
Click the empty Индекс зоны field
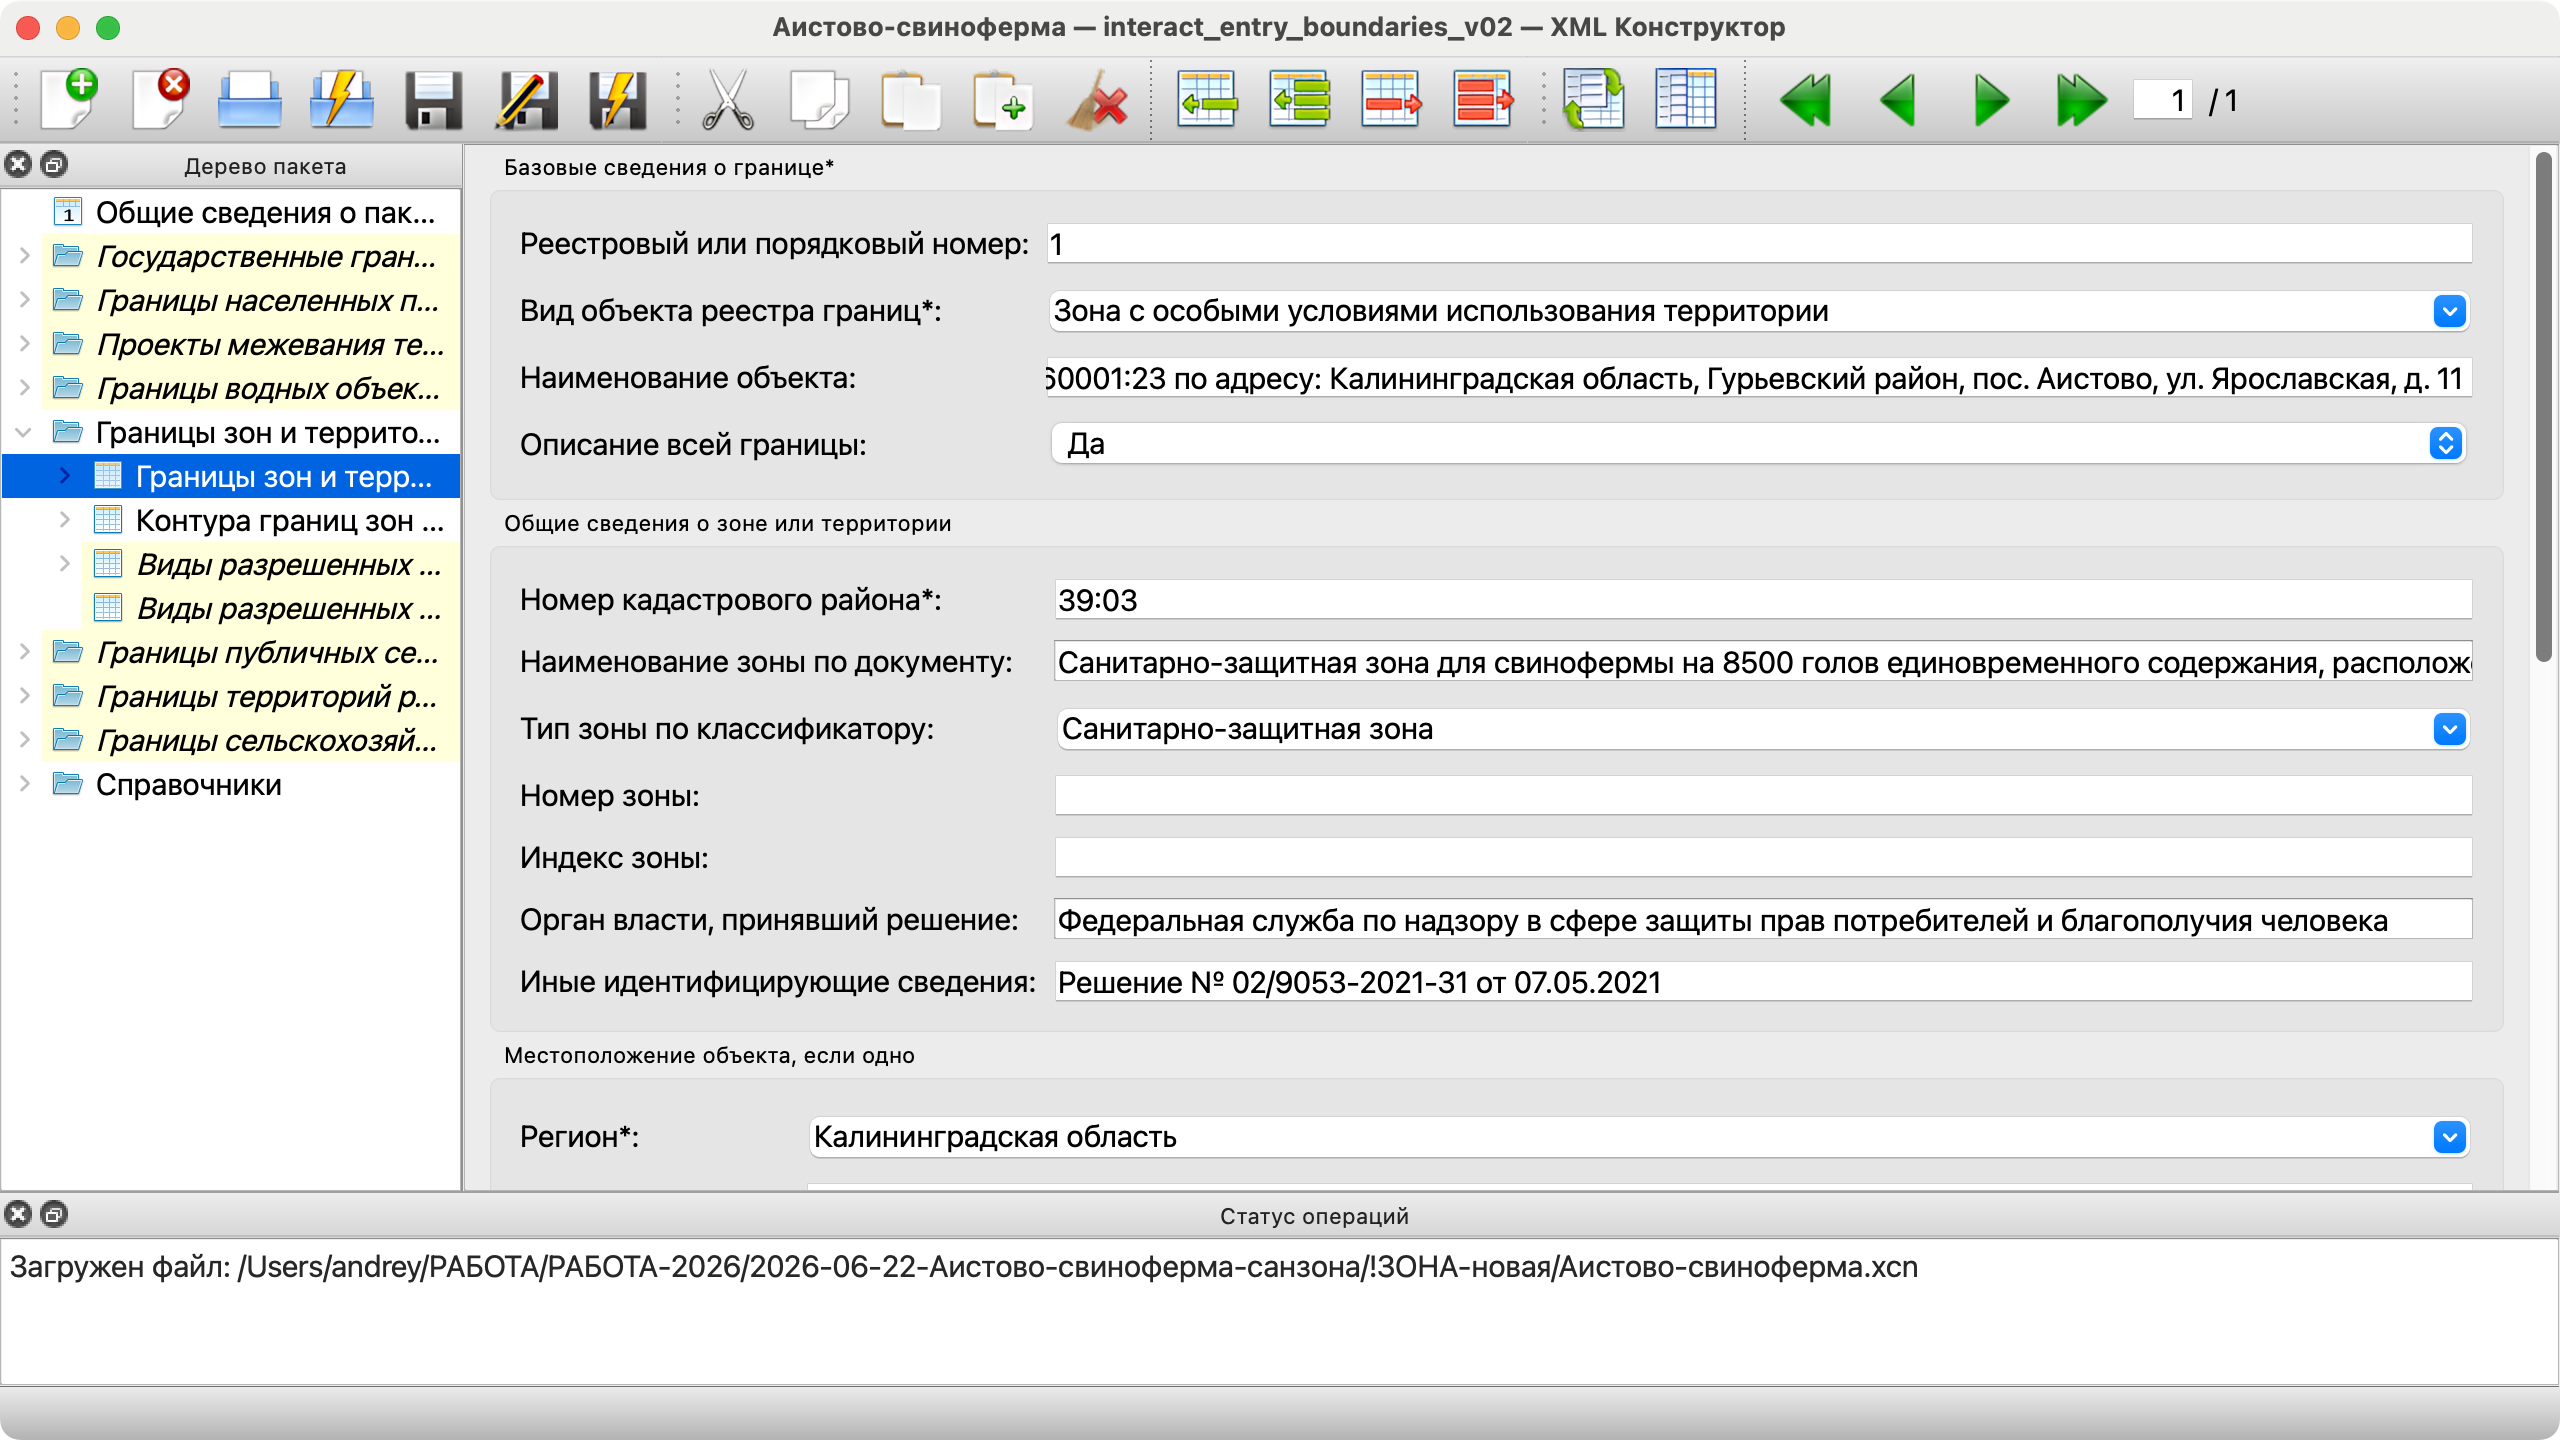1763,858
